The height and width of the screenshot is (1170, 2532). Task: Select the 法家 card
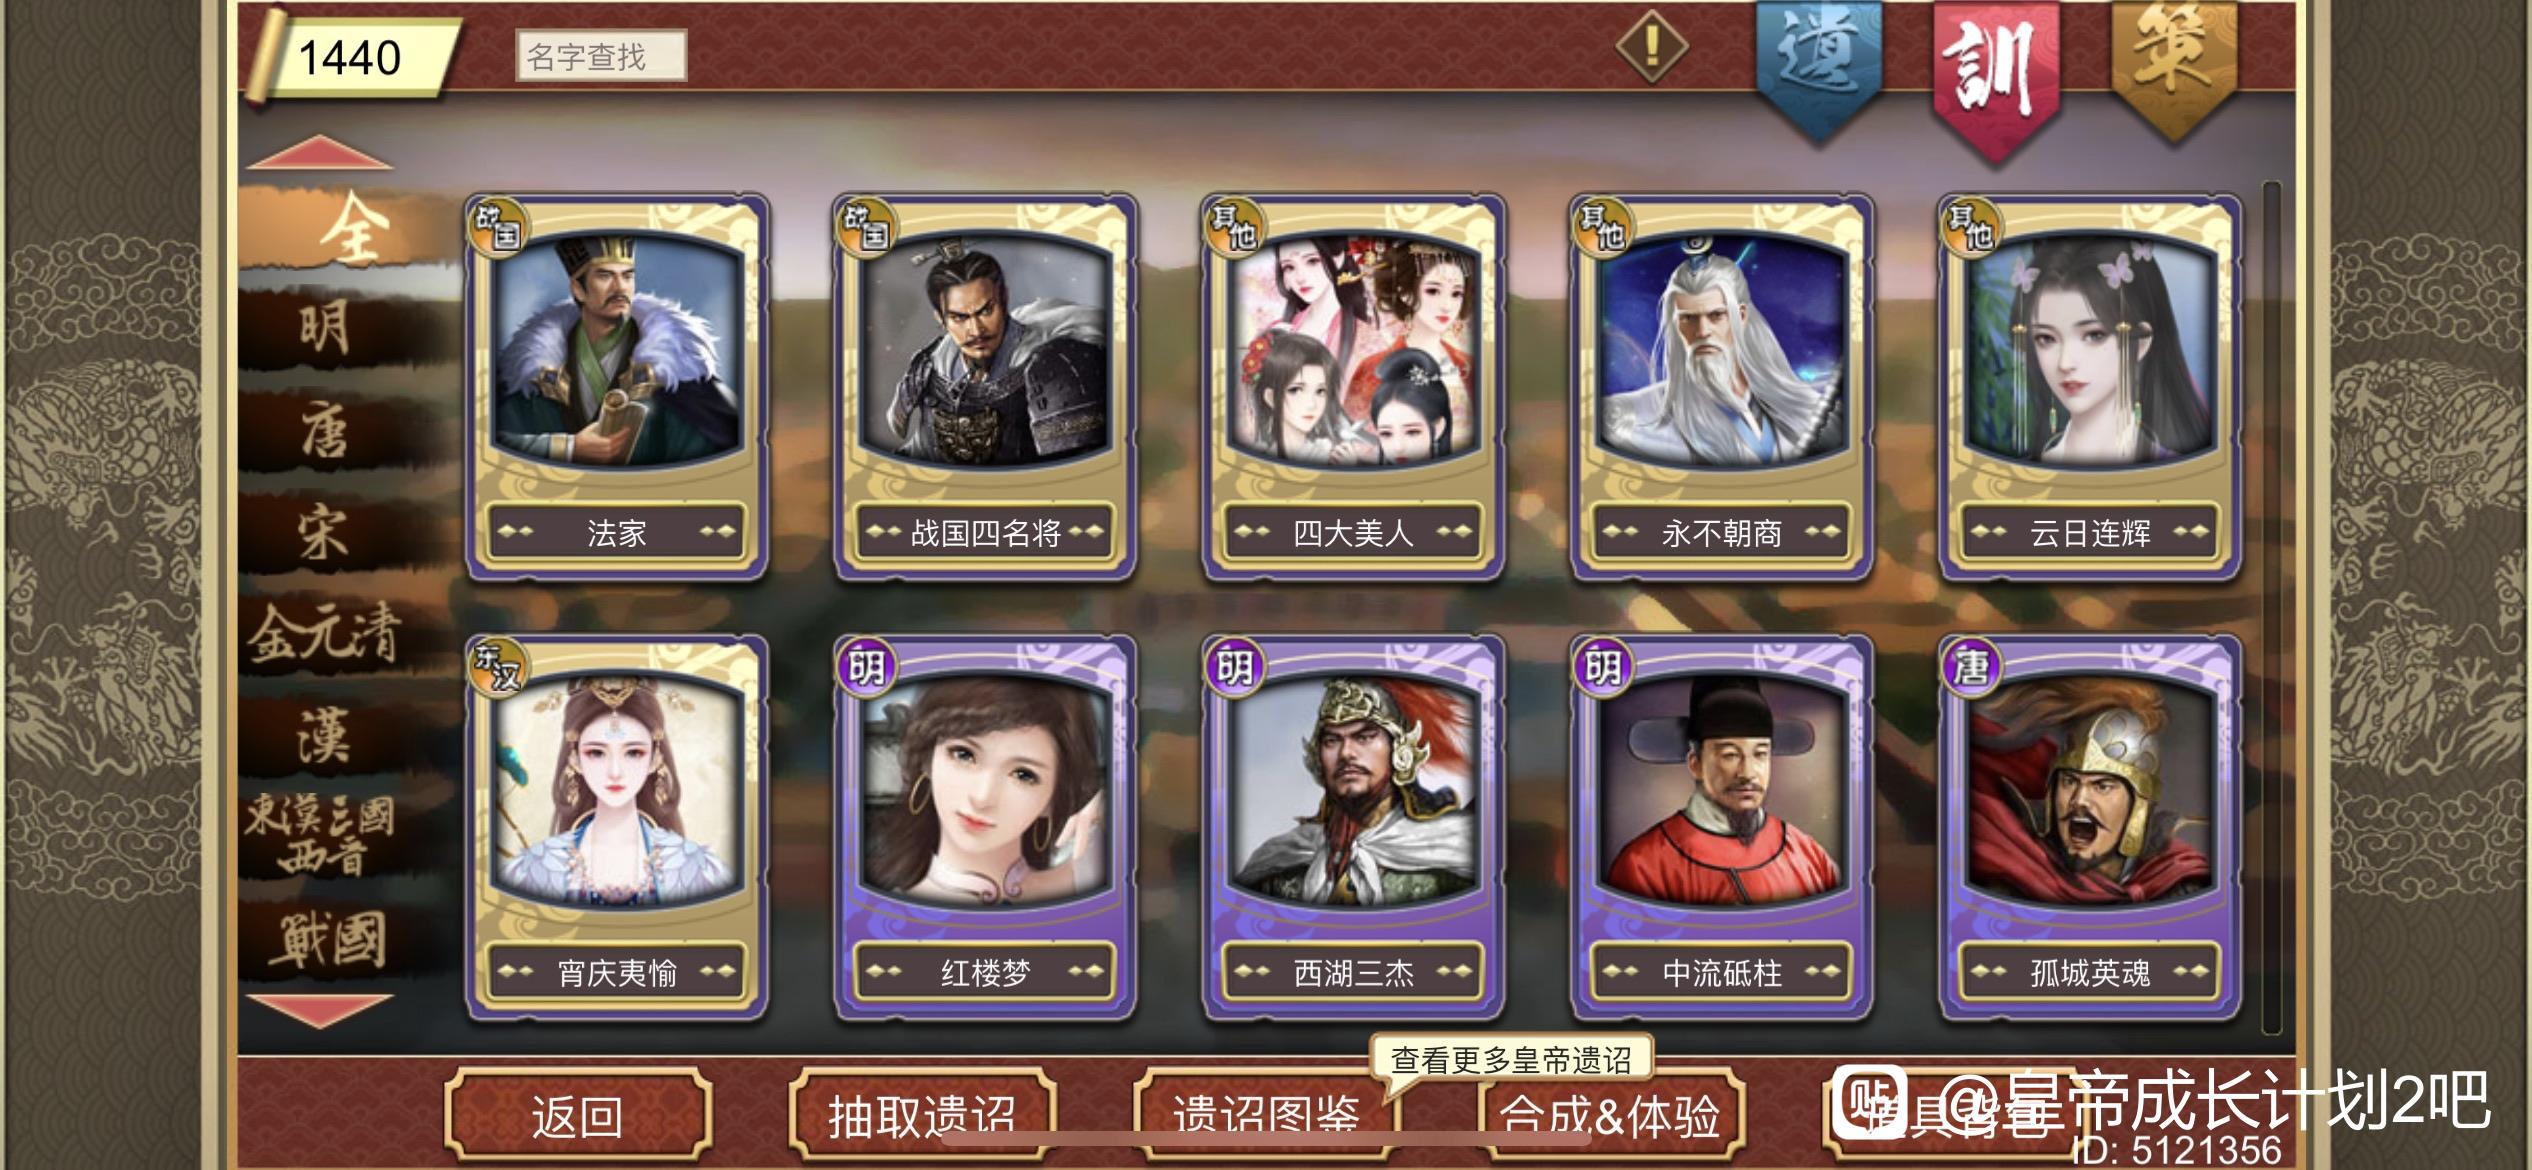pos(617,387)
